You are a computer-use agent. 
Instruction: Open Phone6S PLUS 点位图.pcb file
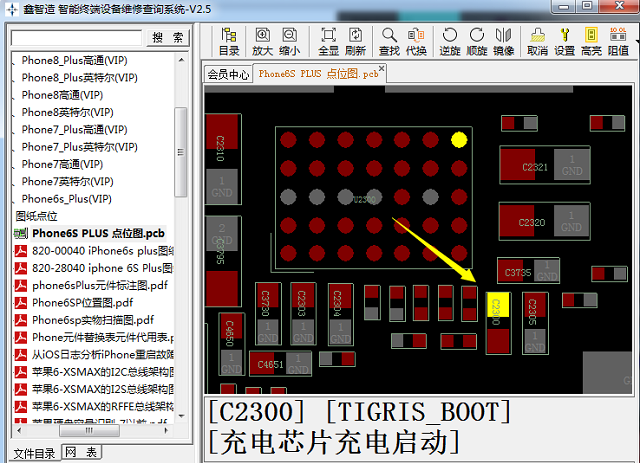[x=98, y=233]
